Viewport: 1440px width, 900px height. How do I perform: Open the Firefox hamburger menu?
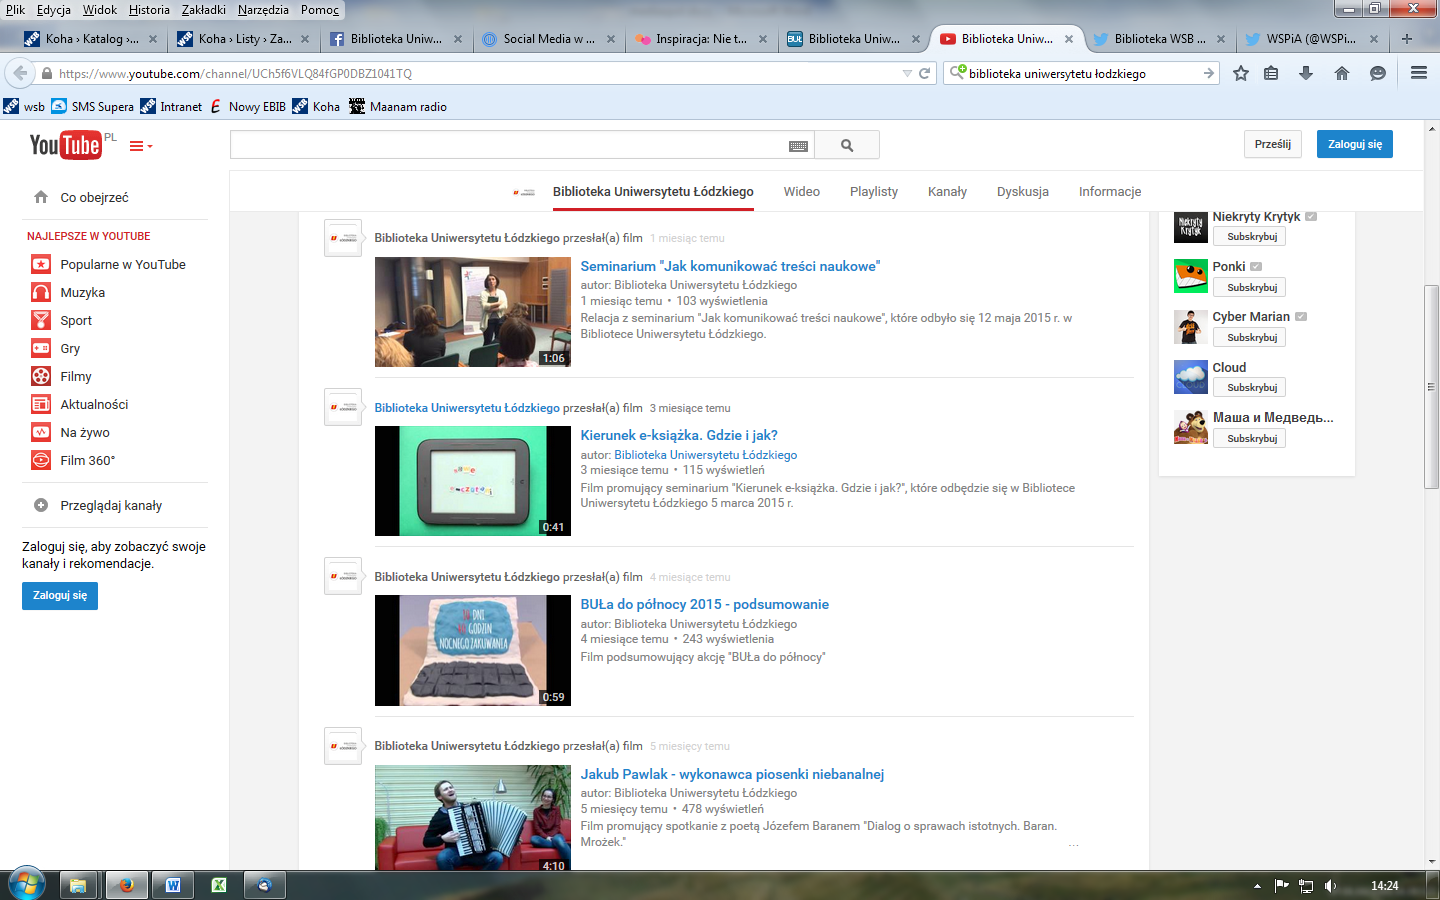[x=1418, y=73]
